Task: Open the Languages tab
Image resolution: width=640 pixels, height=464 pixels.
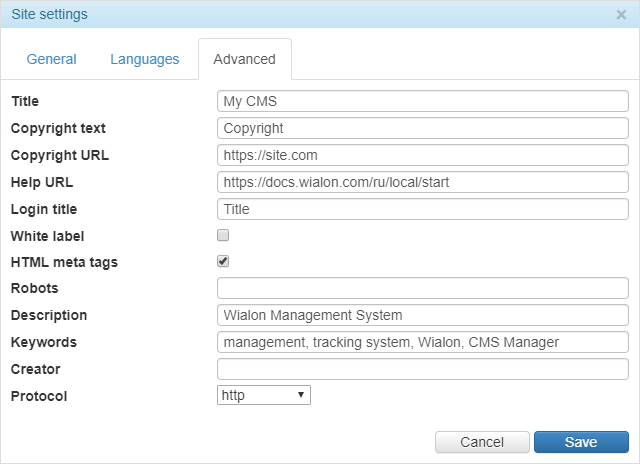Action: point(145,59)
